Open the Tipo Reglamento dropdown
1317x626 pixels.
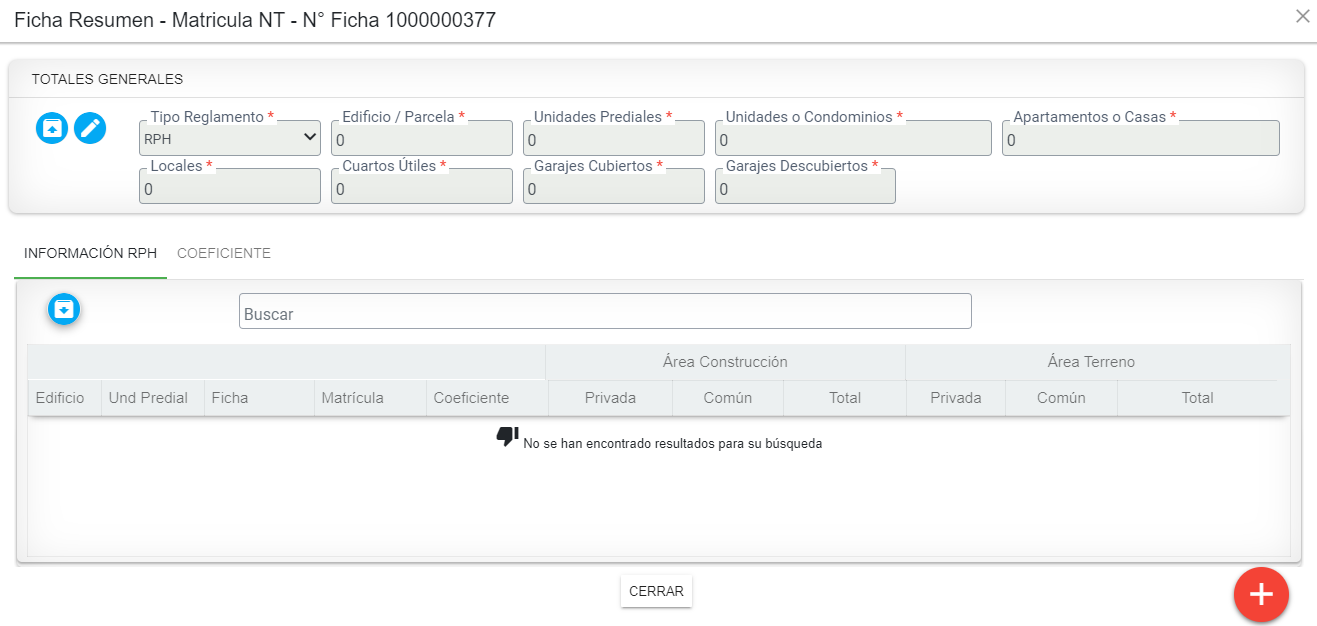(230, 138)
